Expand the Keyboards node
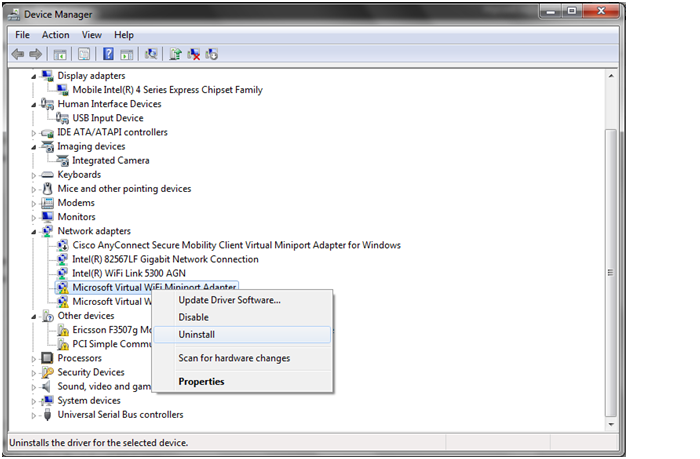 tap(33, 175)
